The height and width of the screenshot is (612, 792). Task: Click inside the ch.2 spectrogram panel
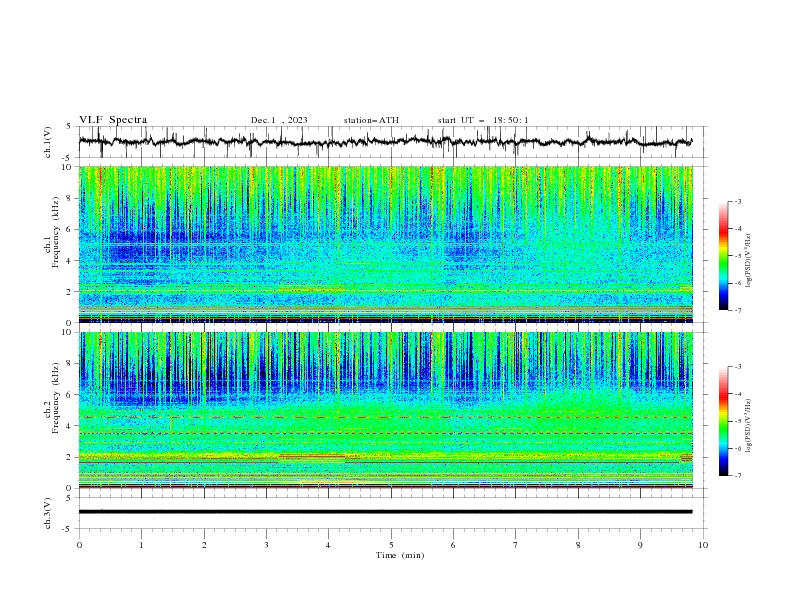pos(385,410)
